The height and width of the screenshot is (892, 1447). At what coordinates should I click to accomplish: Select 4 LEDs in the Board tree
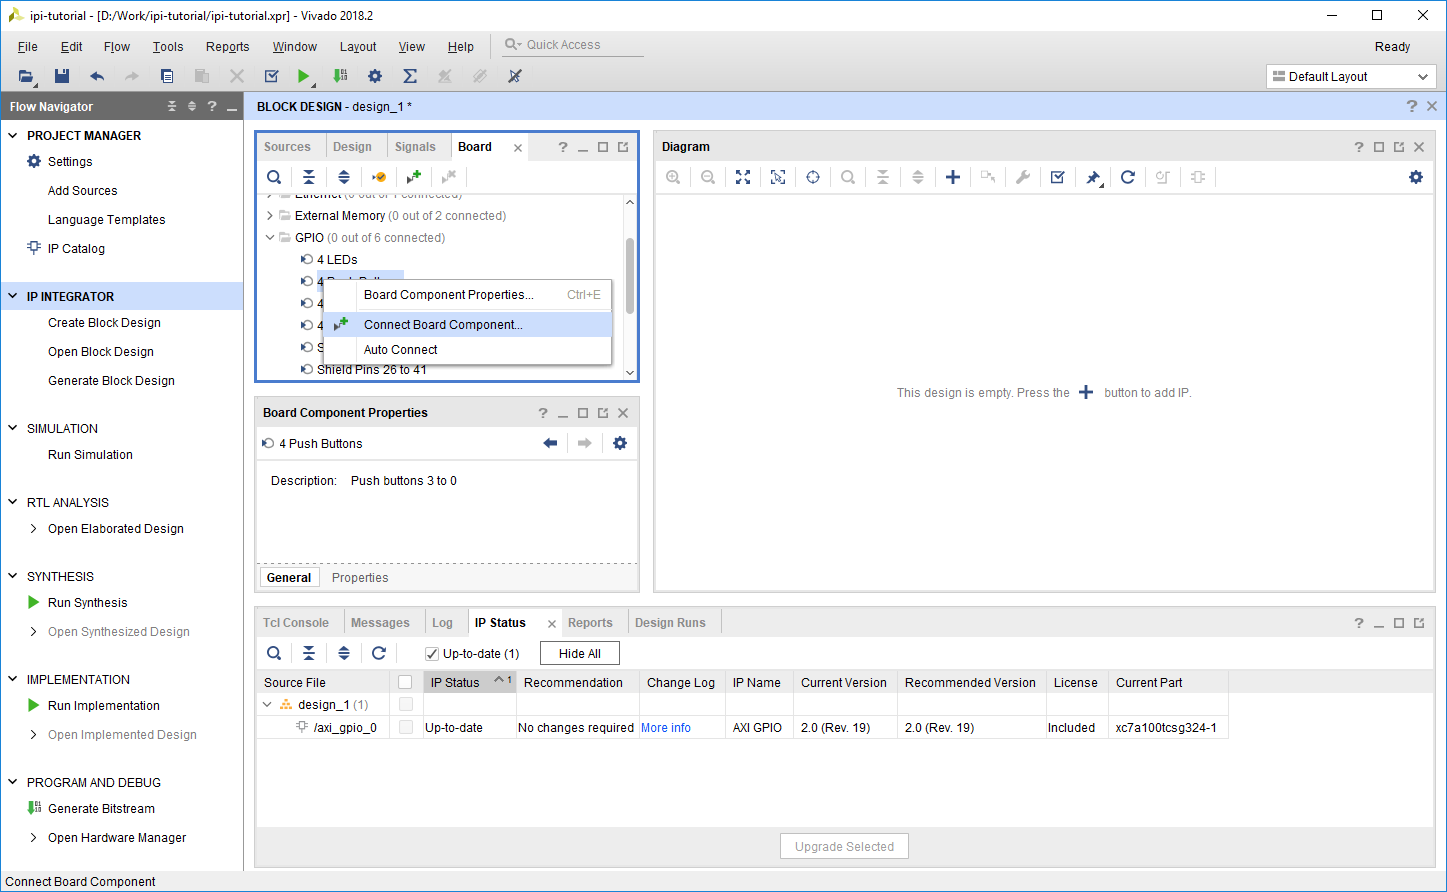(337, 260)
